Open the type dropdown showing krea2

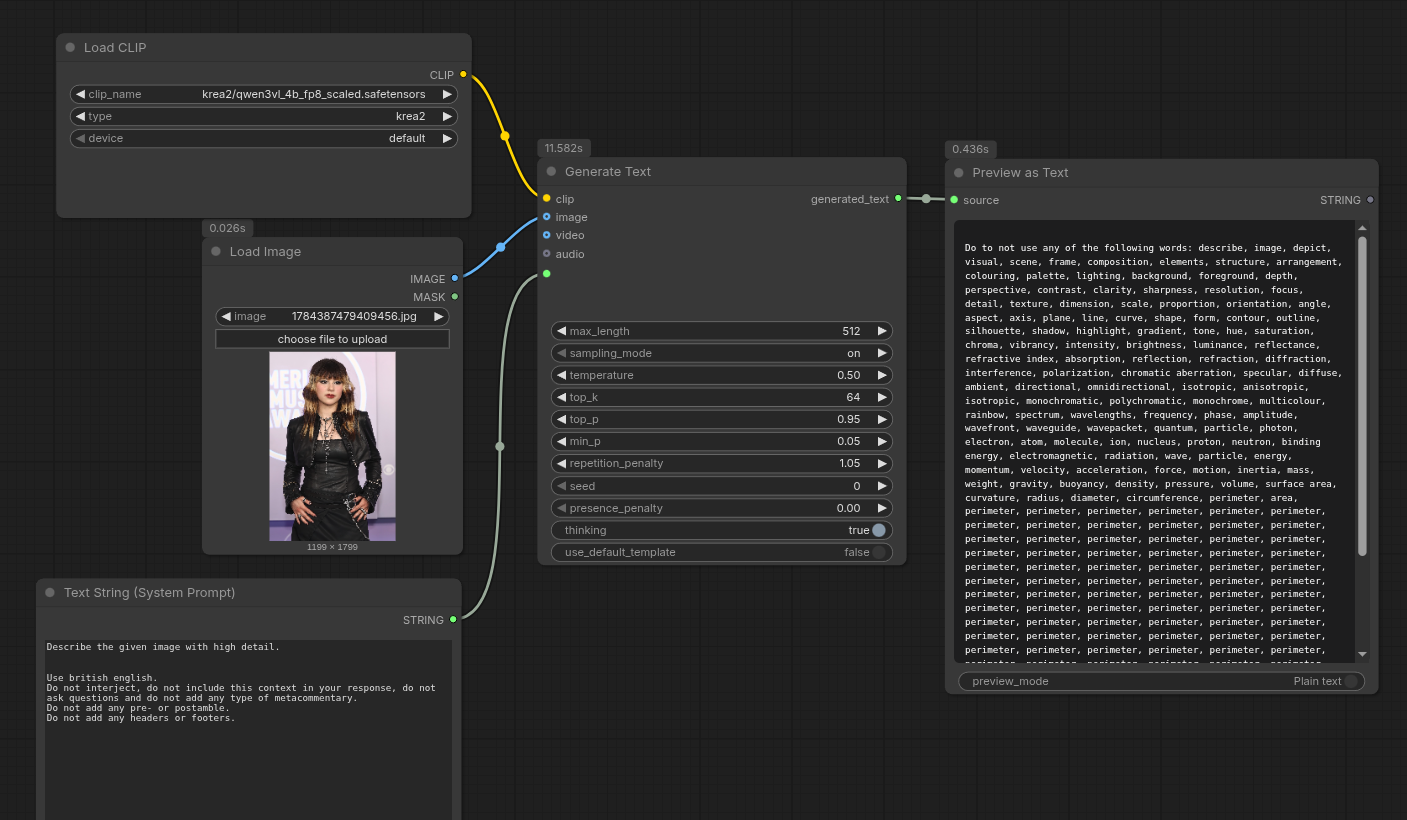coord(264,116)
